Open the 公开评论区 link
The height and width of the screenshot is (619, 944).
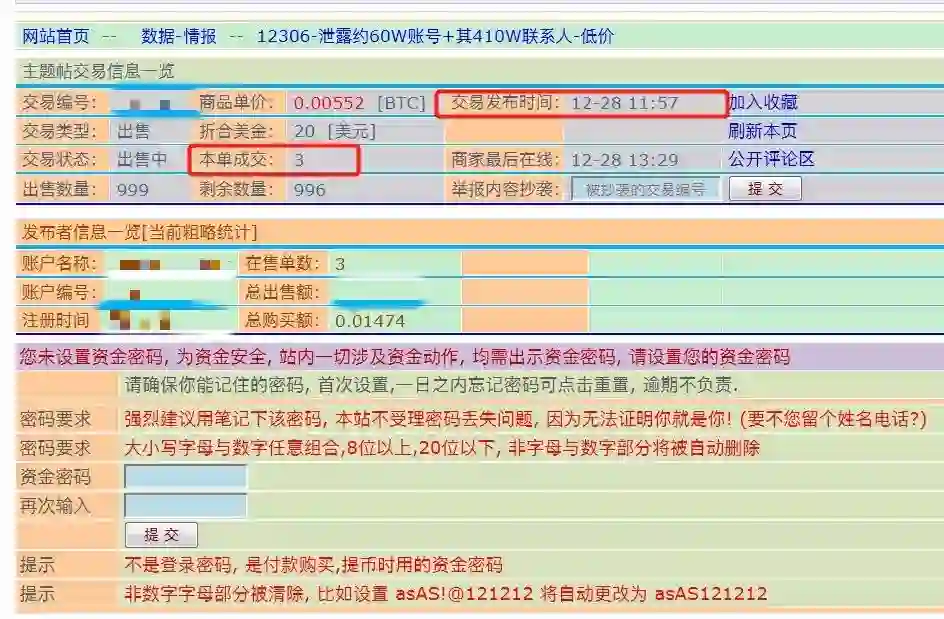(771, 159)
